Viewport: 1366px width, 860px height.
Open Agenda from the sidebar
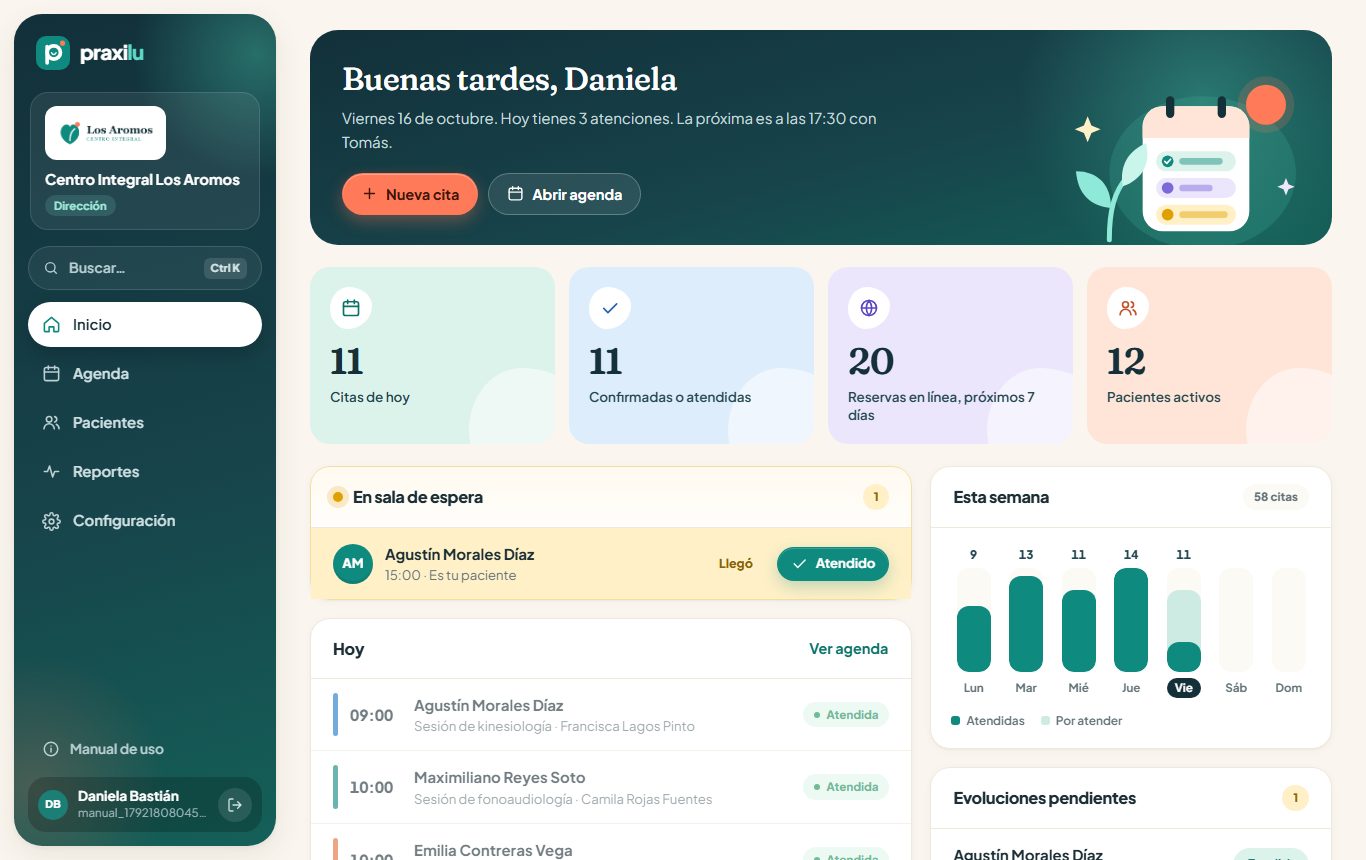click(x=145, y=374)
